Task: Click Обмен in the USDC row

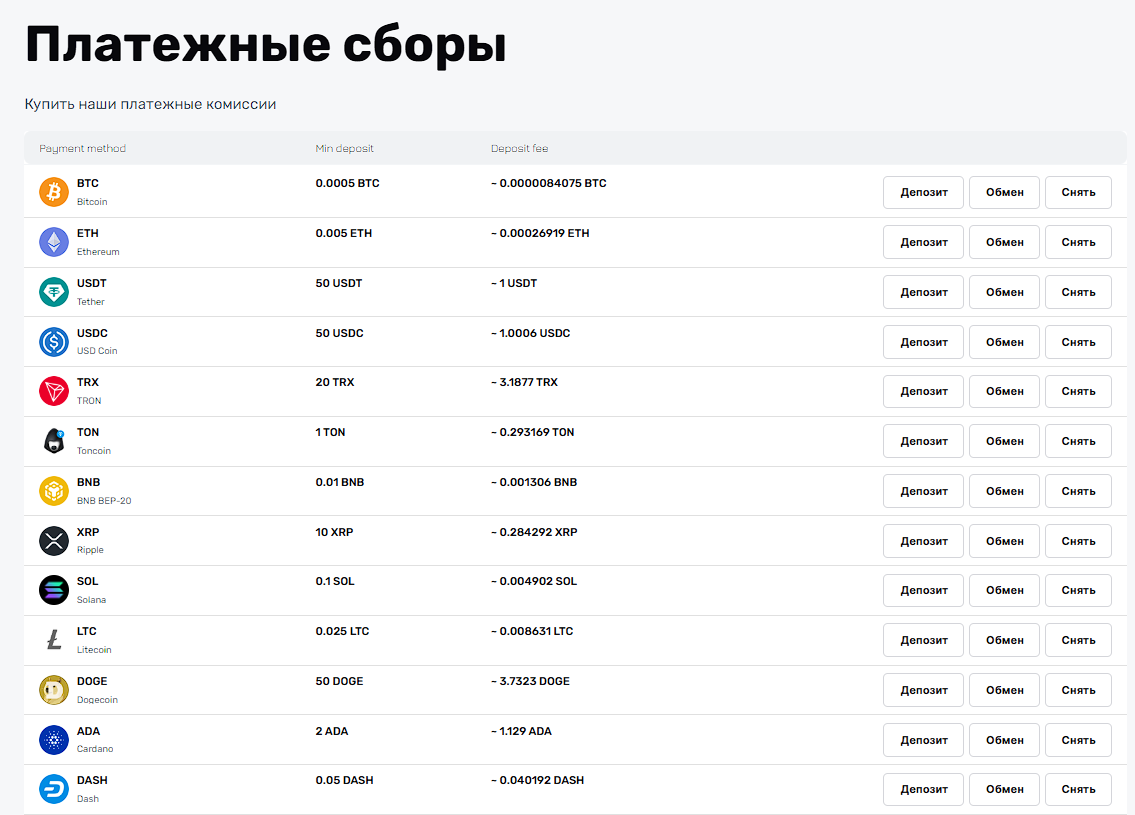Action: point(1005,342)
